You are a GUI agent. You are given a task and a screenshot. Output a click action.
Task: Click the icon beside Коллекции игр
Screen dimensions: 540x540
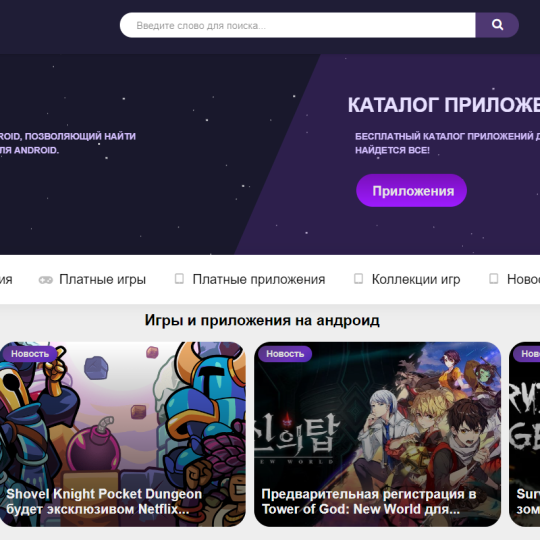click(359, 278)
